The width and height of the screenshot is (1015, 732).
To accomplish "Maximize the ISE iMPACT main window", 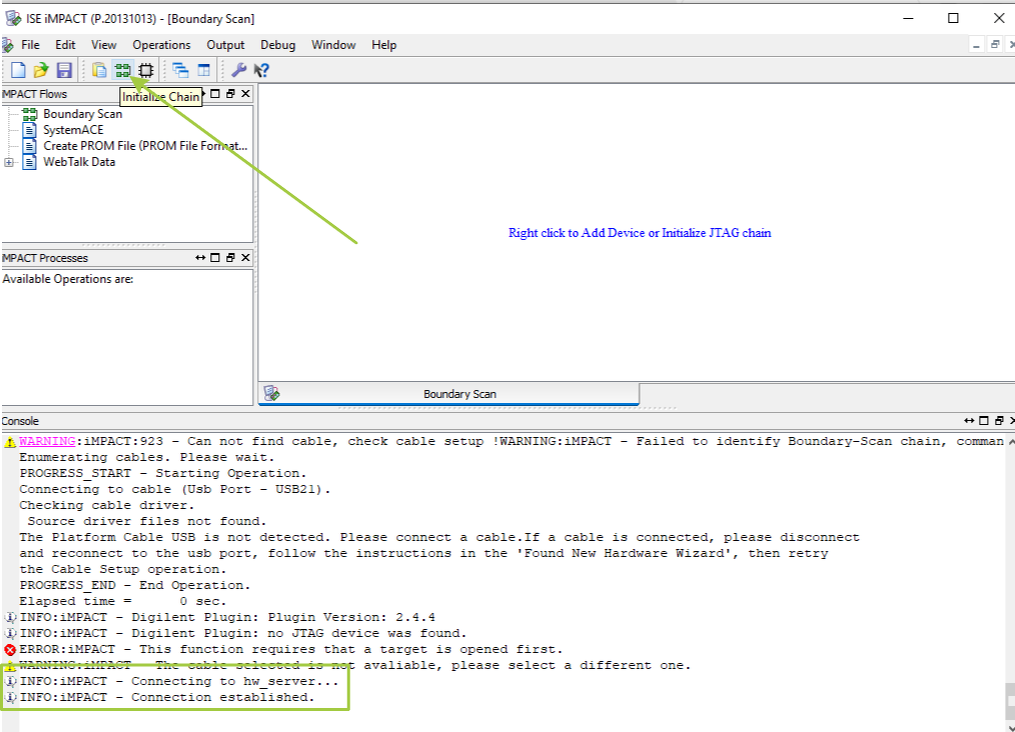I will 953,18.
